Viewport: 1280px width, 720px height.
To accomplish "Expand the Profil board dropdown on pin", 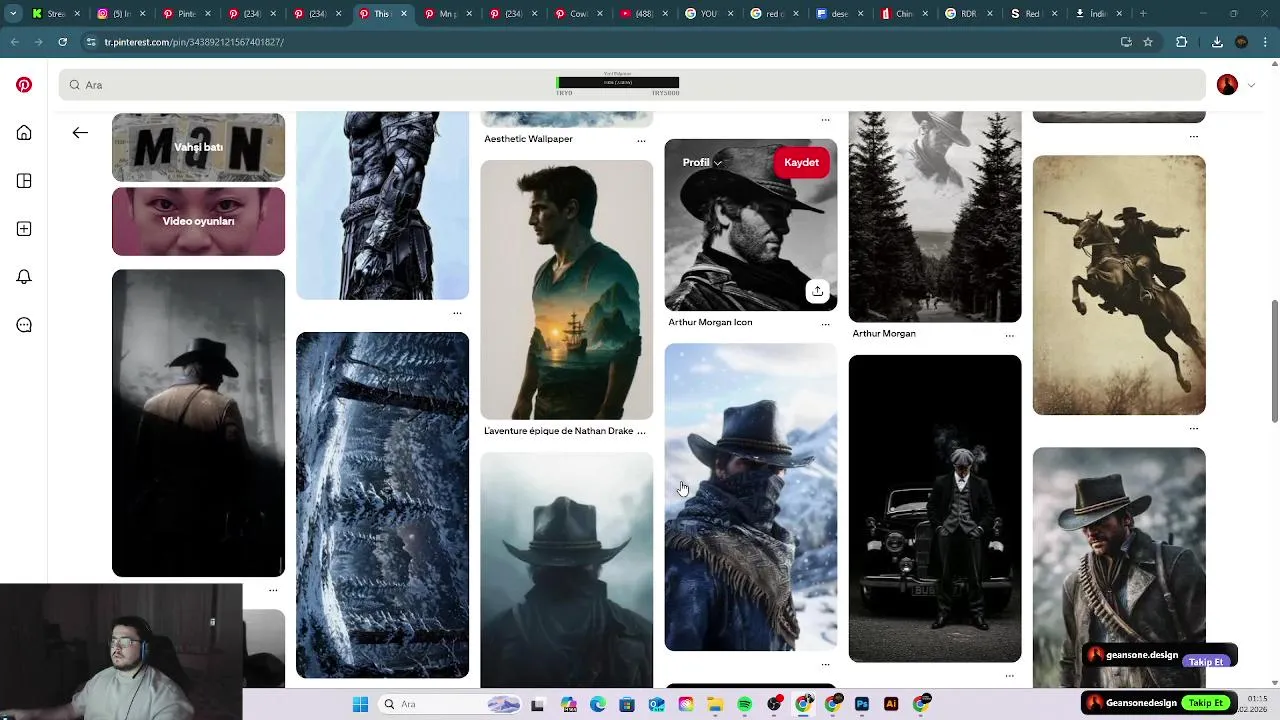I will click(702, 162).
